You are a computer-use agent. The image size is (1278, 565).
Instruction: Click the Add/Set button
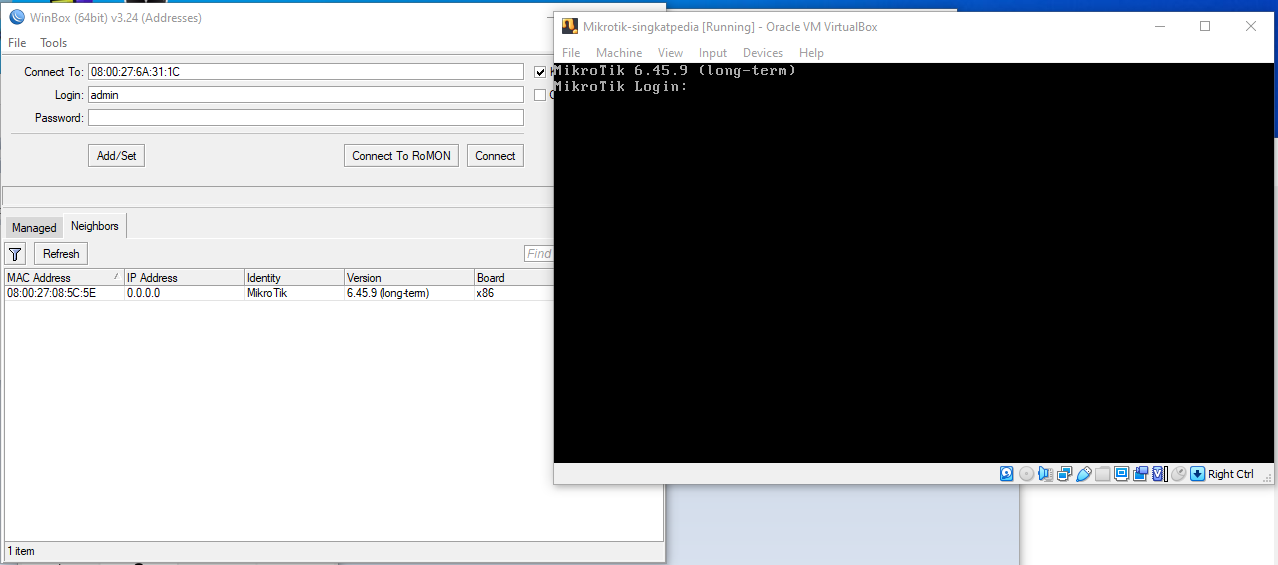pos(116,155)
